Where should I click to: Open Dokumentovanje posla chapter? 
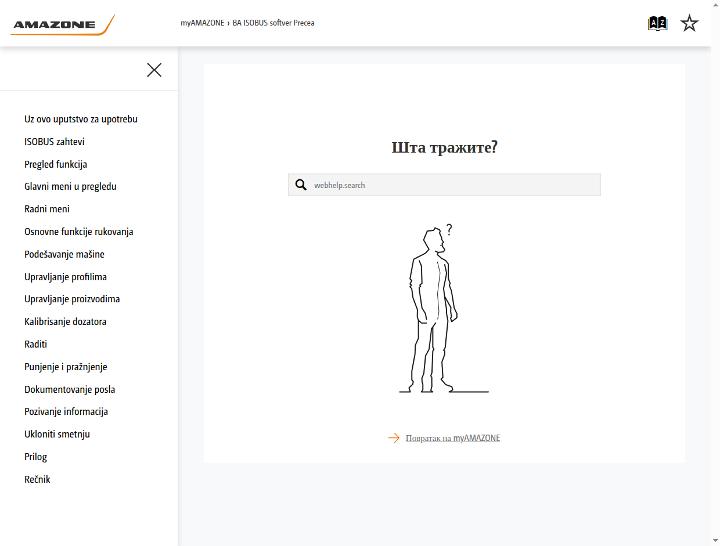pos(70,389)
